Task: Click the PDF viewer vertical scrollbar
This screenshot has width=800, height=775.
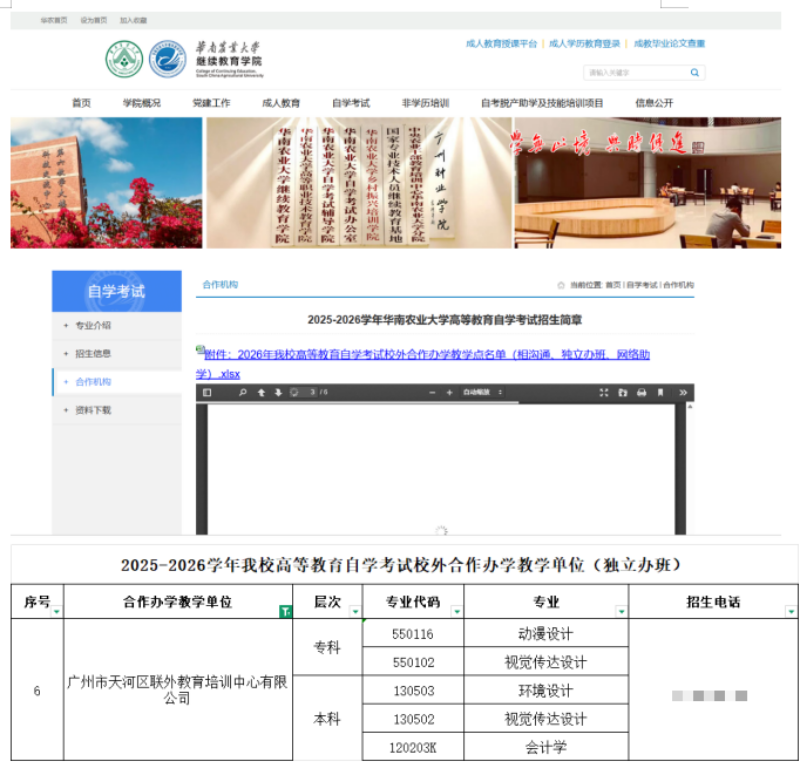Action: point(690,469)
